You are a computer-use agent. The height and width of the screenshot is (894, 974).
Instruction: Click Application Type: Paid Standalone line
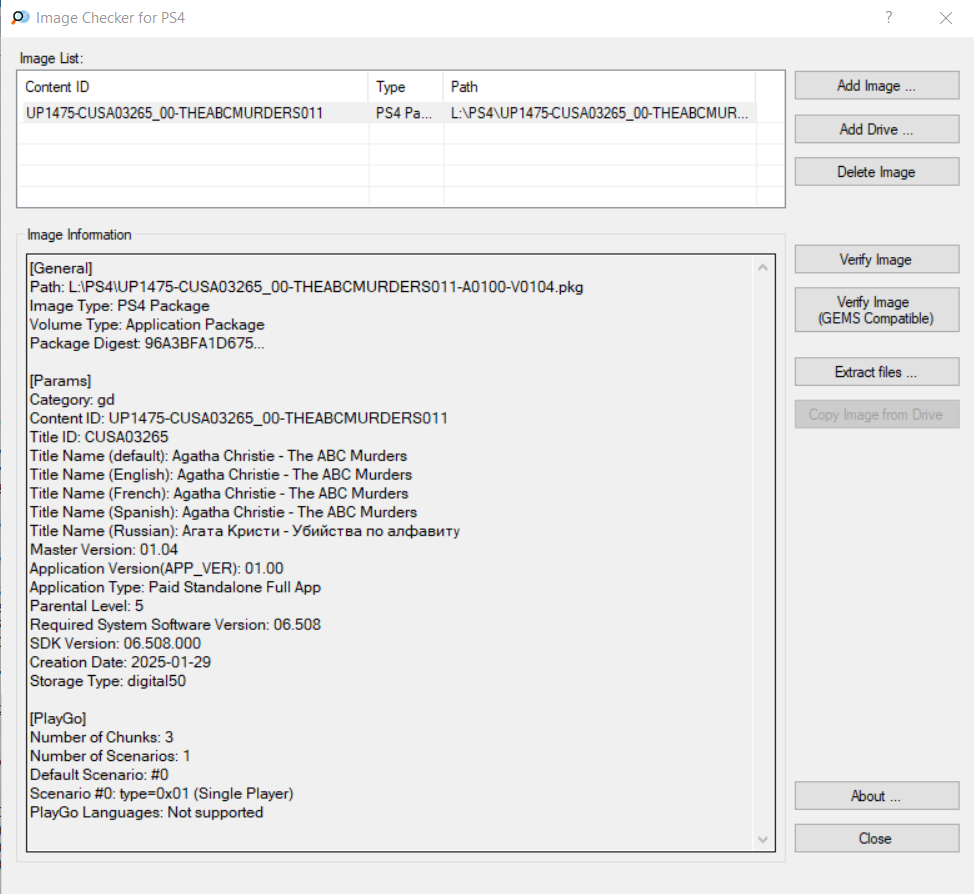(x=175, y=587)
